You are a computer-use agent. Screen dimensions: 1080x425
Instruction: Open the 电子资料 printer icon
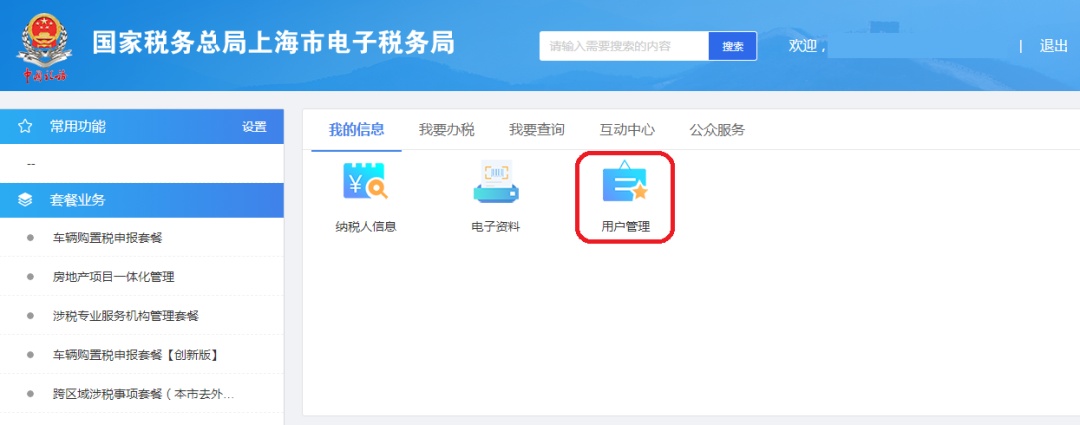(496, 182)
